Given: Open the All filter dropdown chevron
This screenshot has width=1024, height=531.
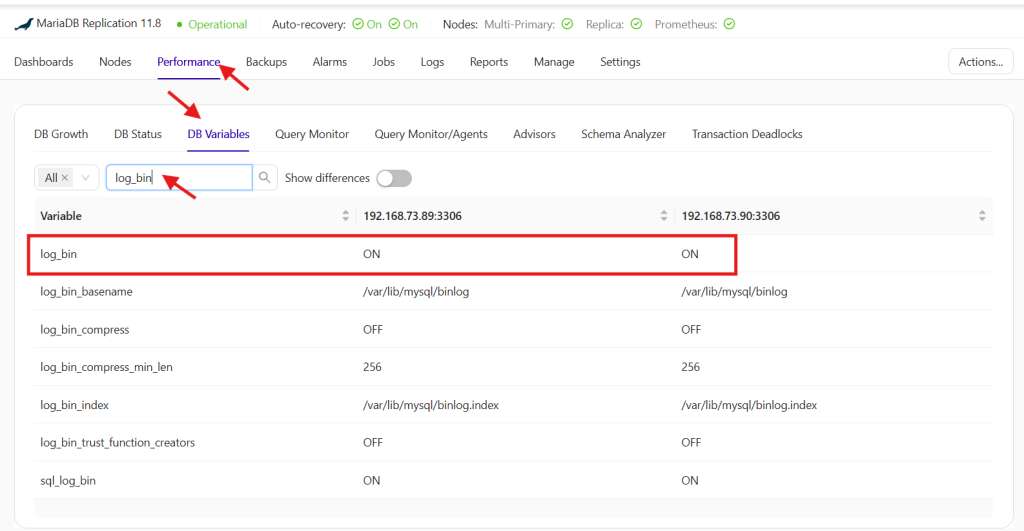Looking at the screenshot, I should click(x=85, y=178).
